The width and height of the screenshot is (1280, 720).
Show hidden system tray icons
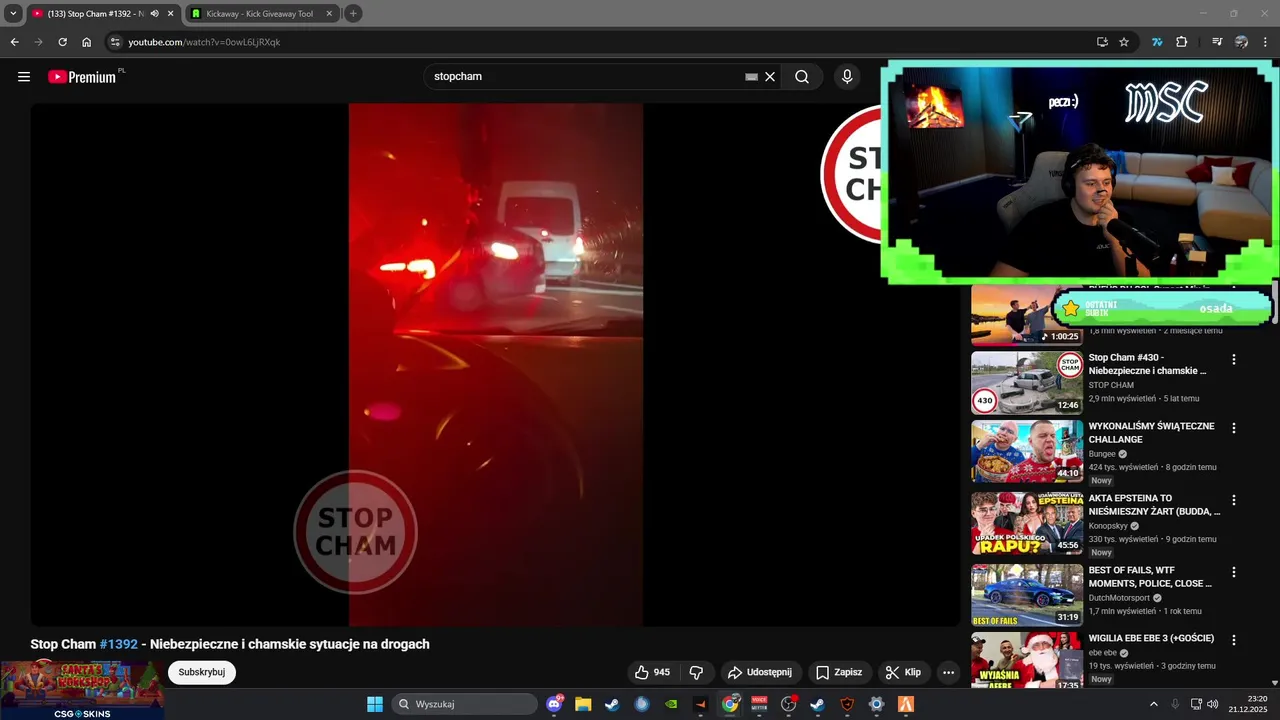pyautogui.click(x=1153, y=704)
